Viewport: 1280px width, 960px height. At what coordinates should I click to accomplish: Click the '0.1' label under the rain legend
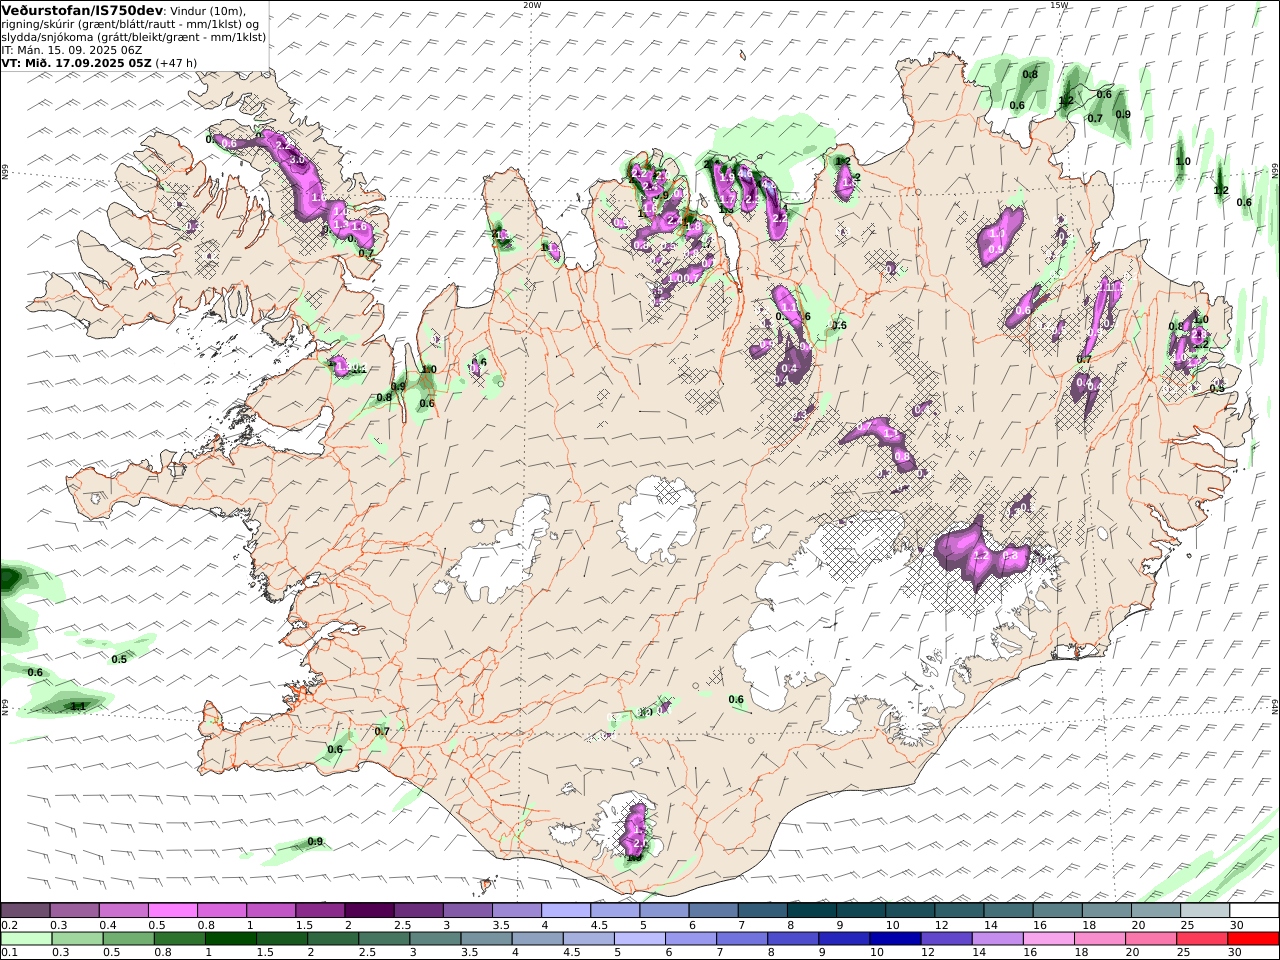click(x=9, y=953)
